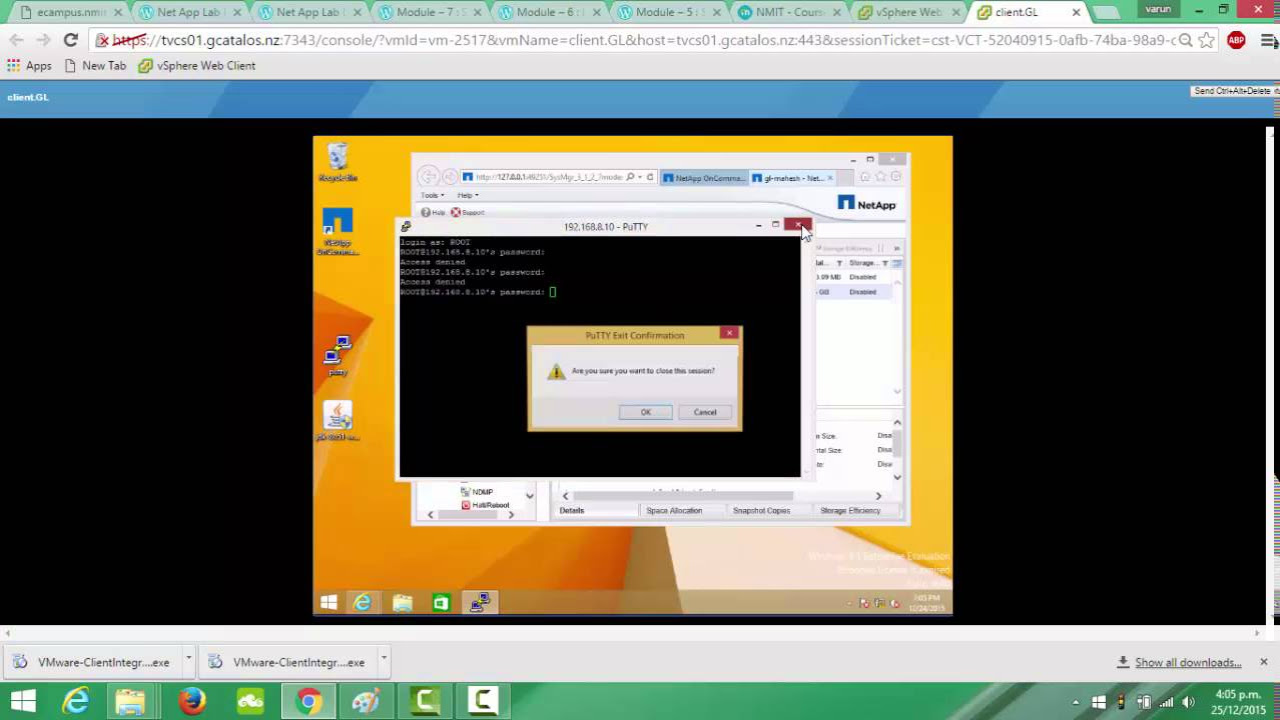Viewport: 1280px width, 720px height.
Task: Open the vSphere Web Client bookmark
Action: coord(197,66)
